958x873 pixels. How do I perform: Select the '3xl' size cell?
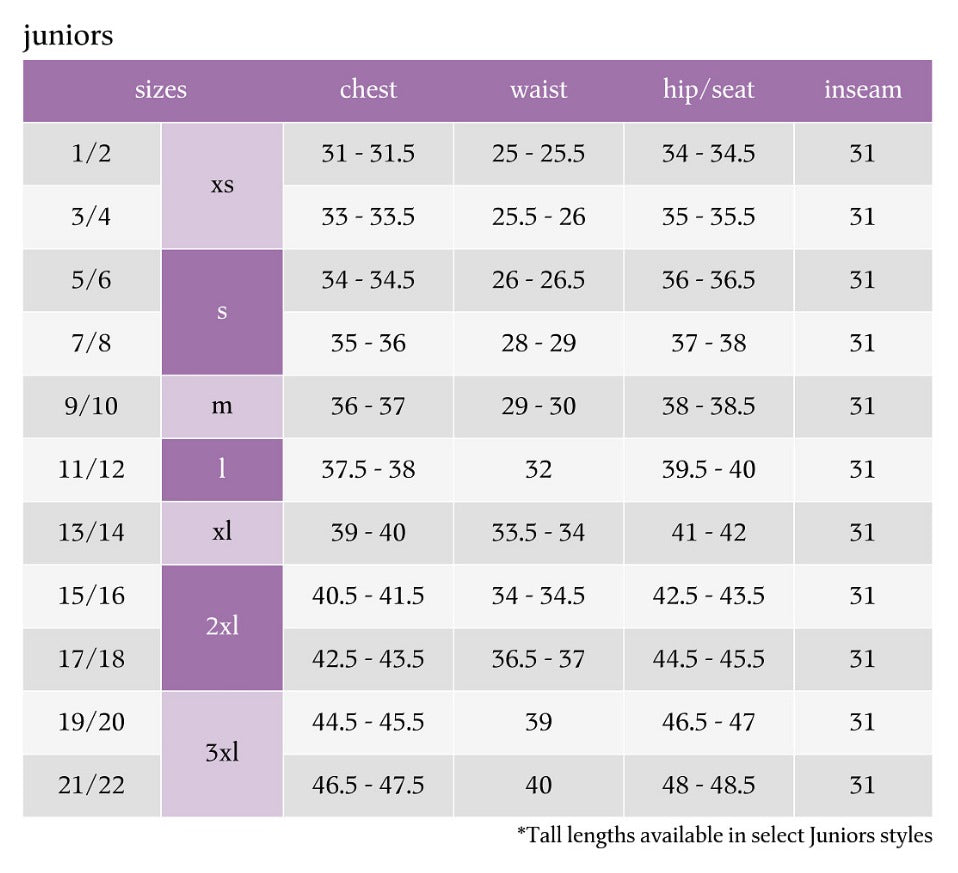click(222, 754)
